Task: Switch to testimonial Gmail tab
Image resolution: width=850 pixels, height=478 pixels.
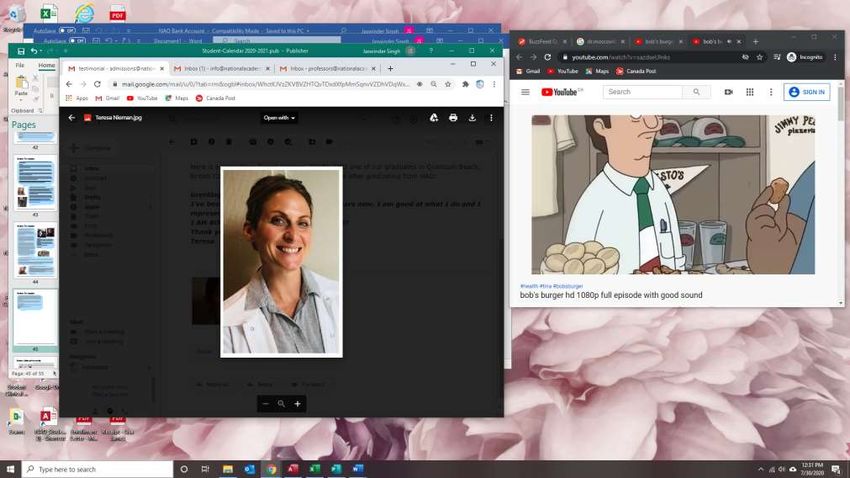Action: pyautogui.click(x=116, y=69)
